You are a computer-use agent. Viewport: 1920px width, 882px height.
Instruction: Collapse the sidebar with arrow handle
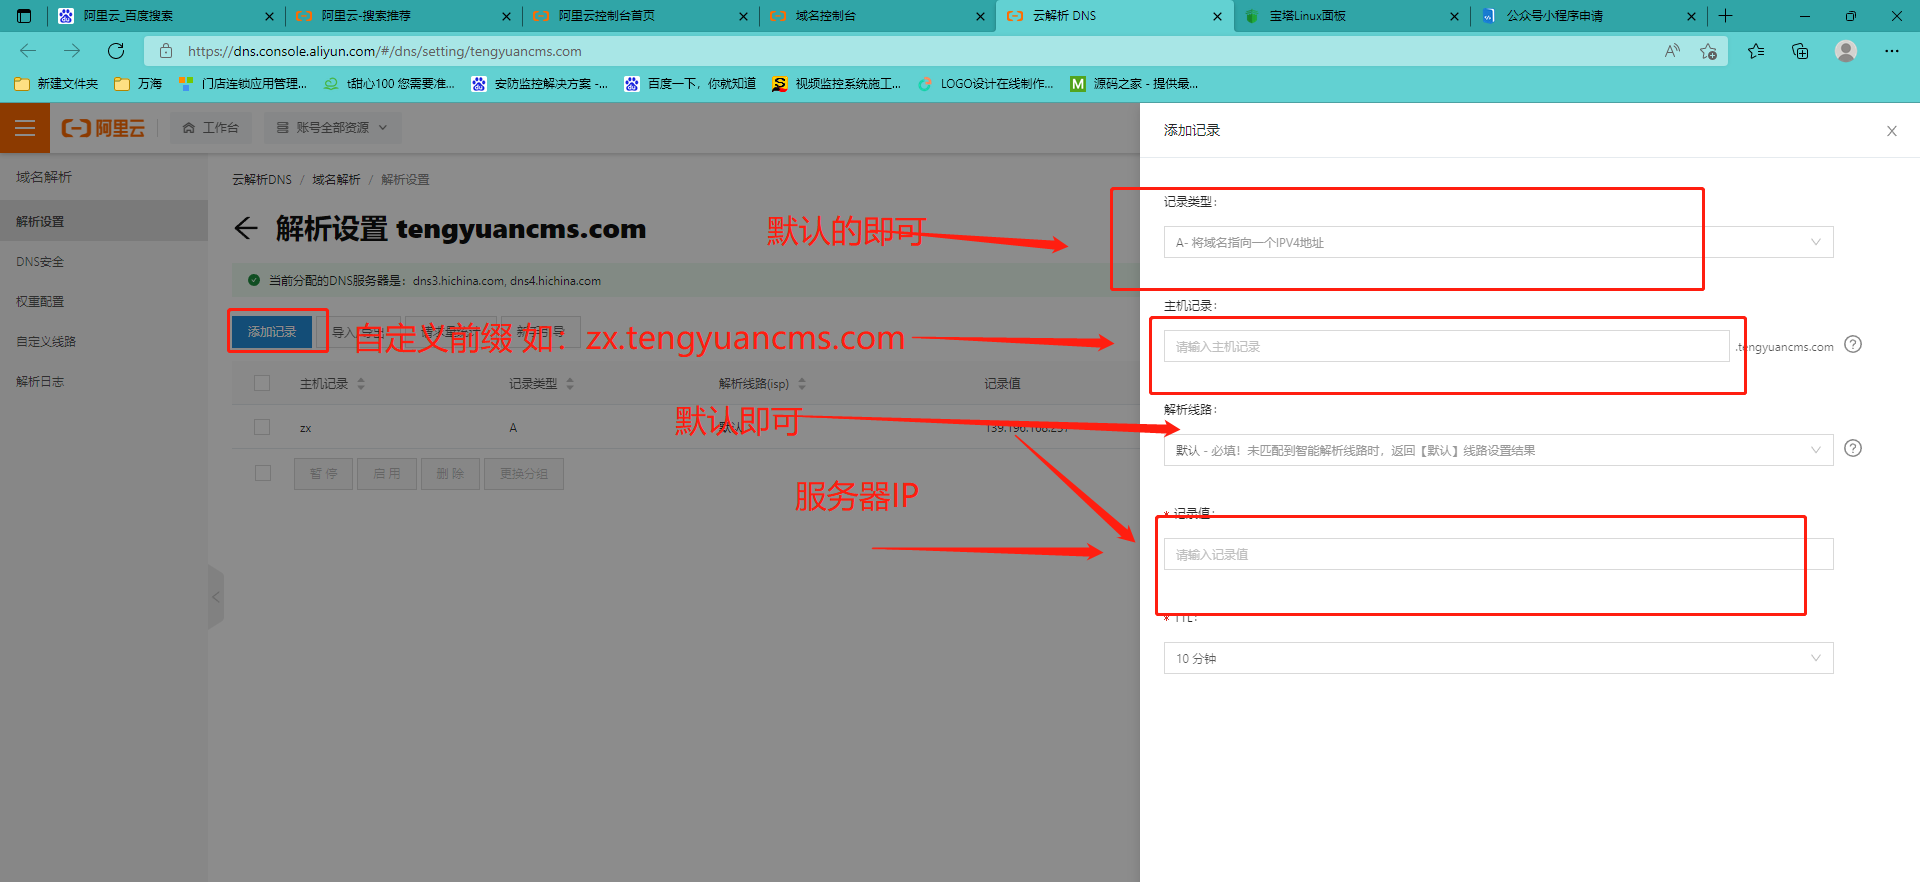tap(215, 597)
